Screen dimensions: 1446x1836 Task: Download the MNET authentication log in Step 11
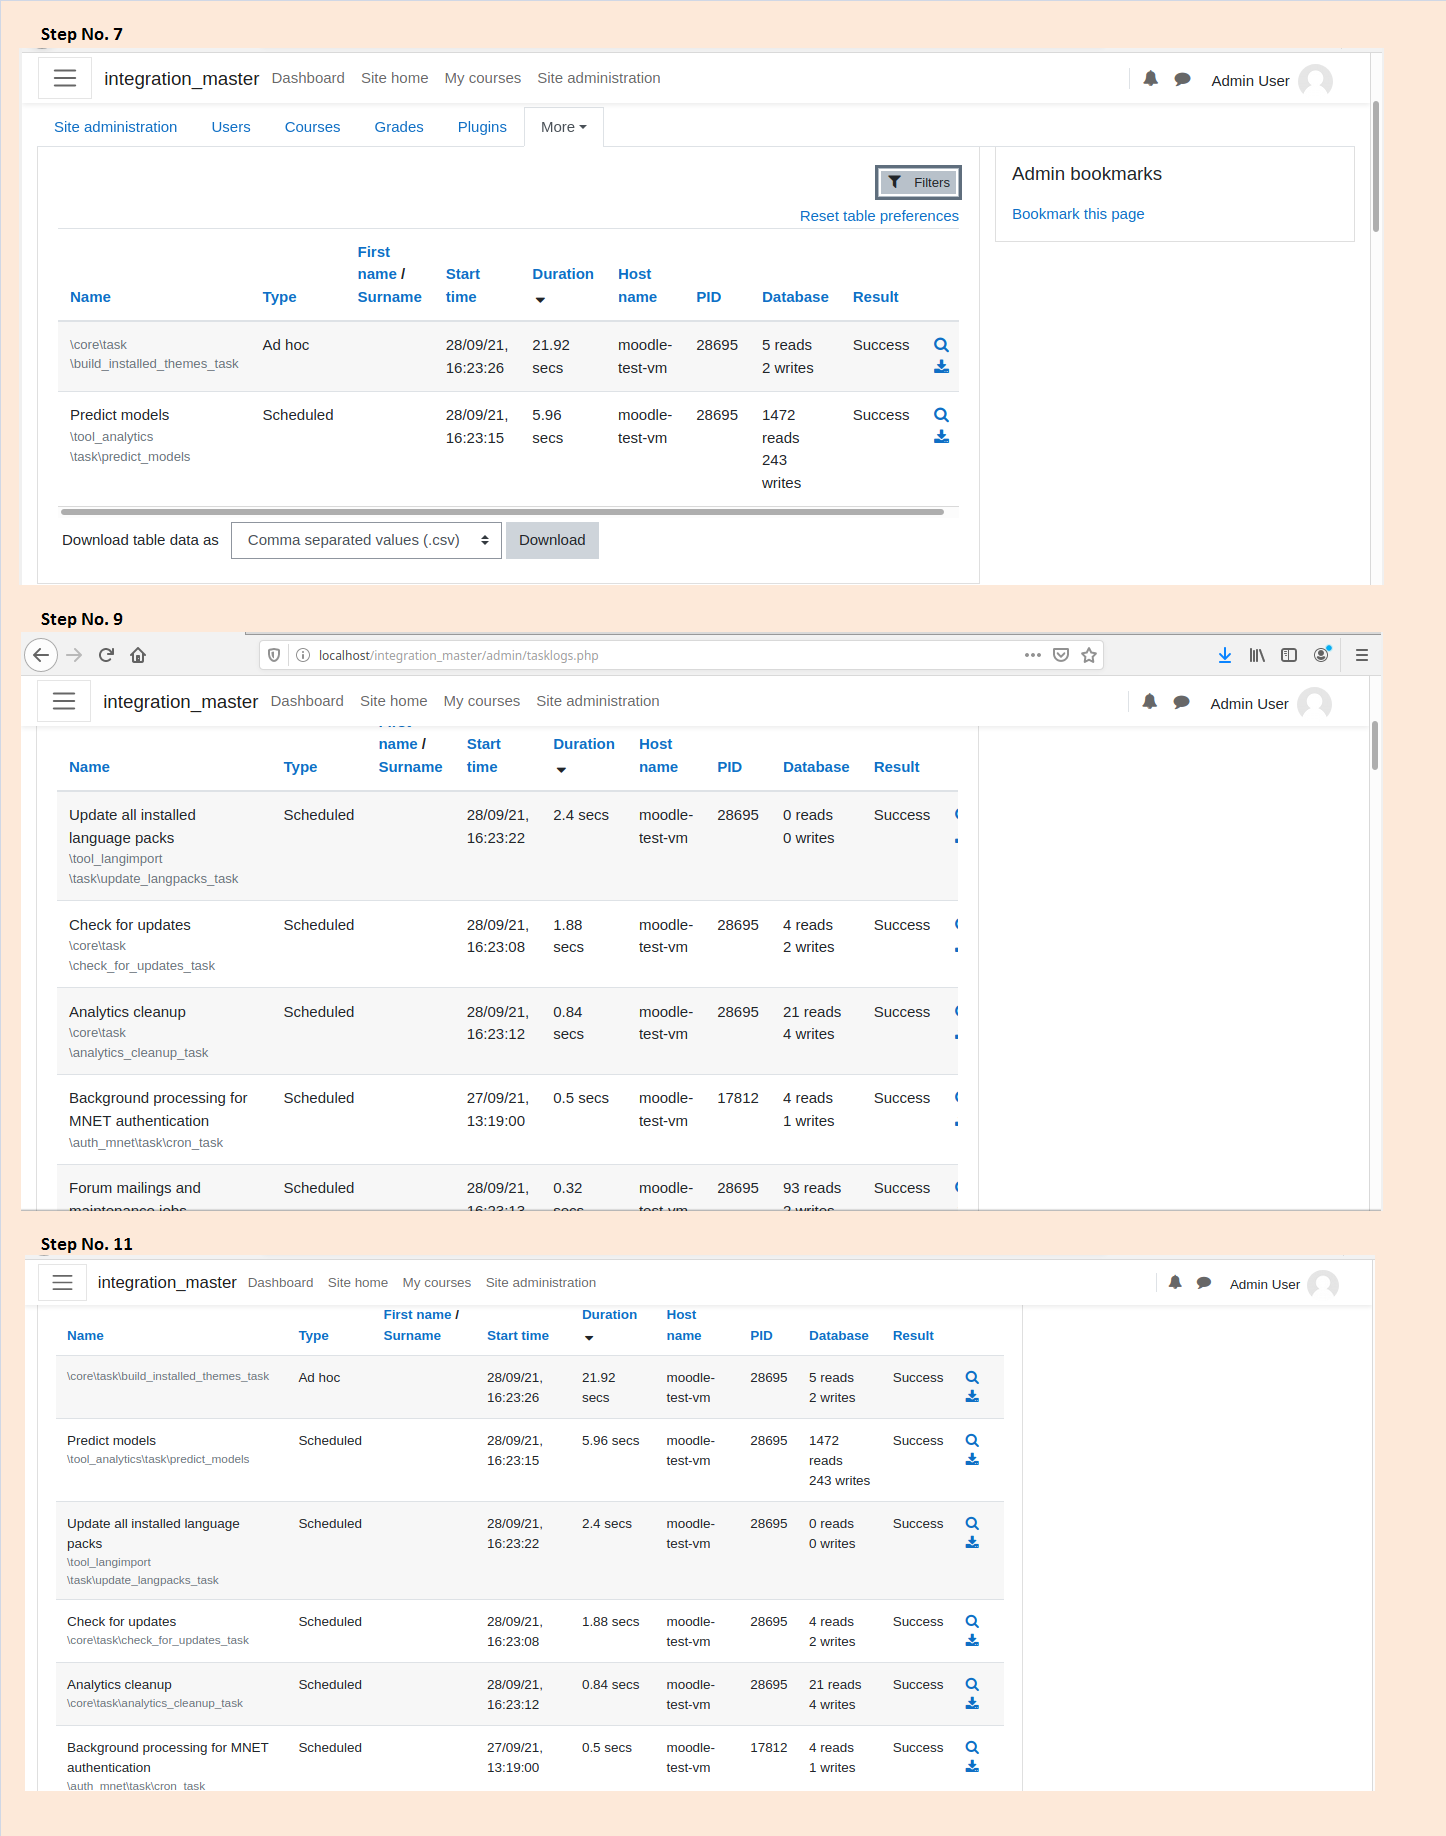coord(972,1767)
